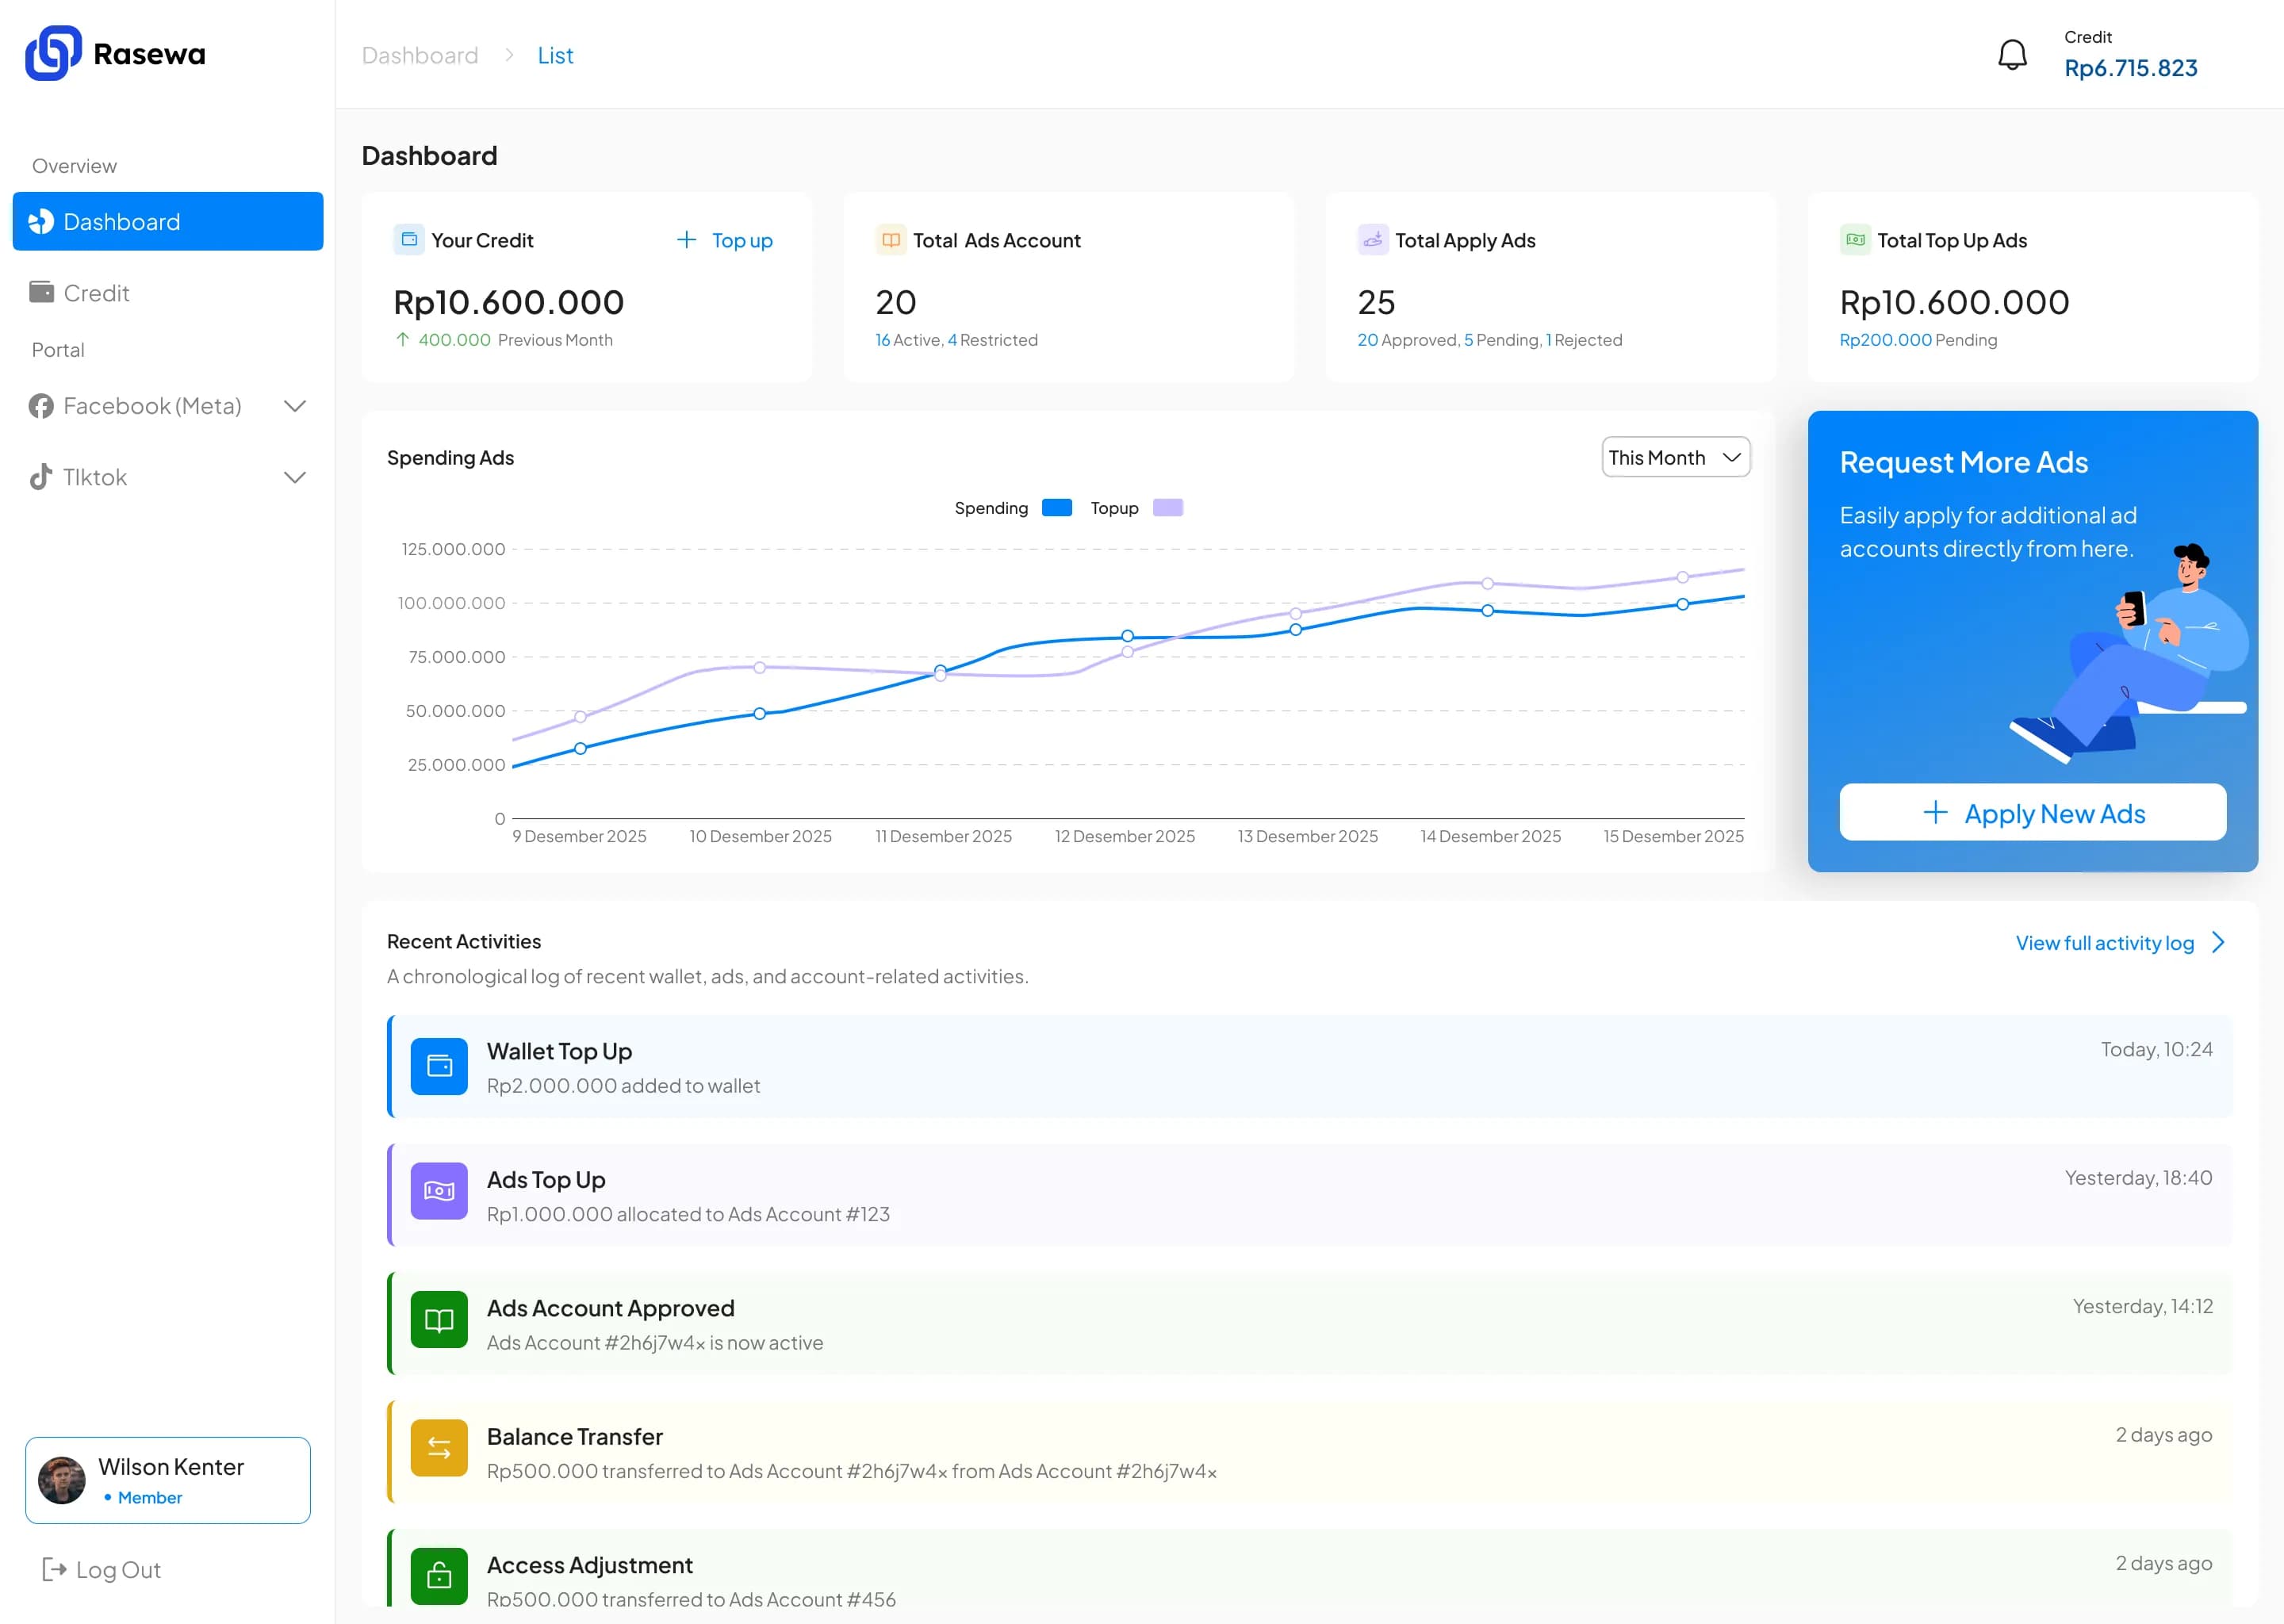Screen dimensions: 2284x1624
Task: Click the Ads Account Approved activity title
Action: click(x=610, y=1308)
